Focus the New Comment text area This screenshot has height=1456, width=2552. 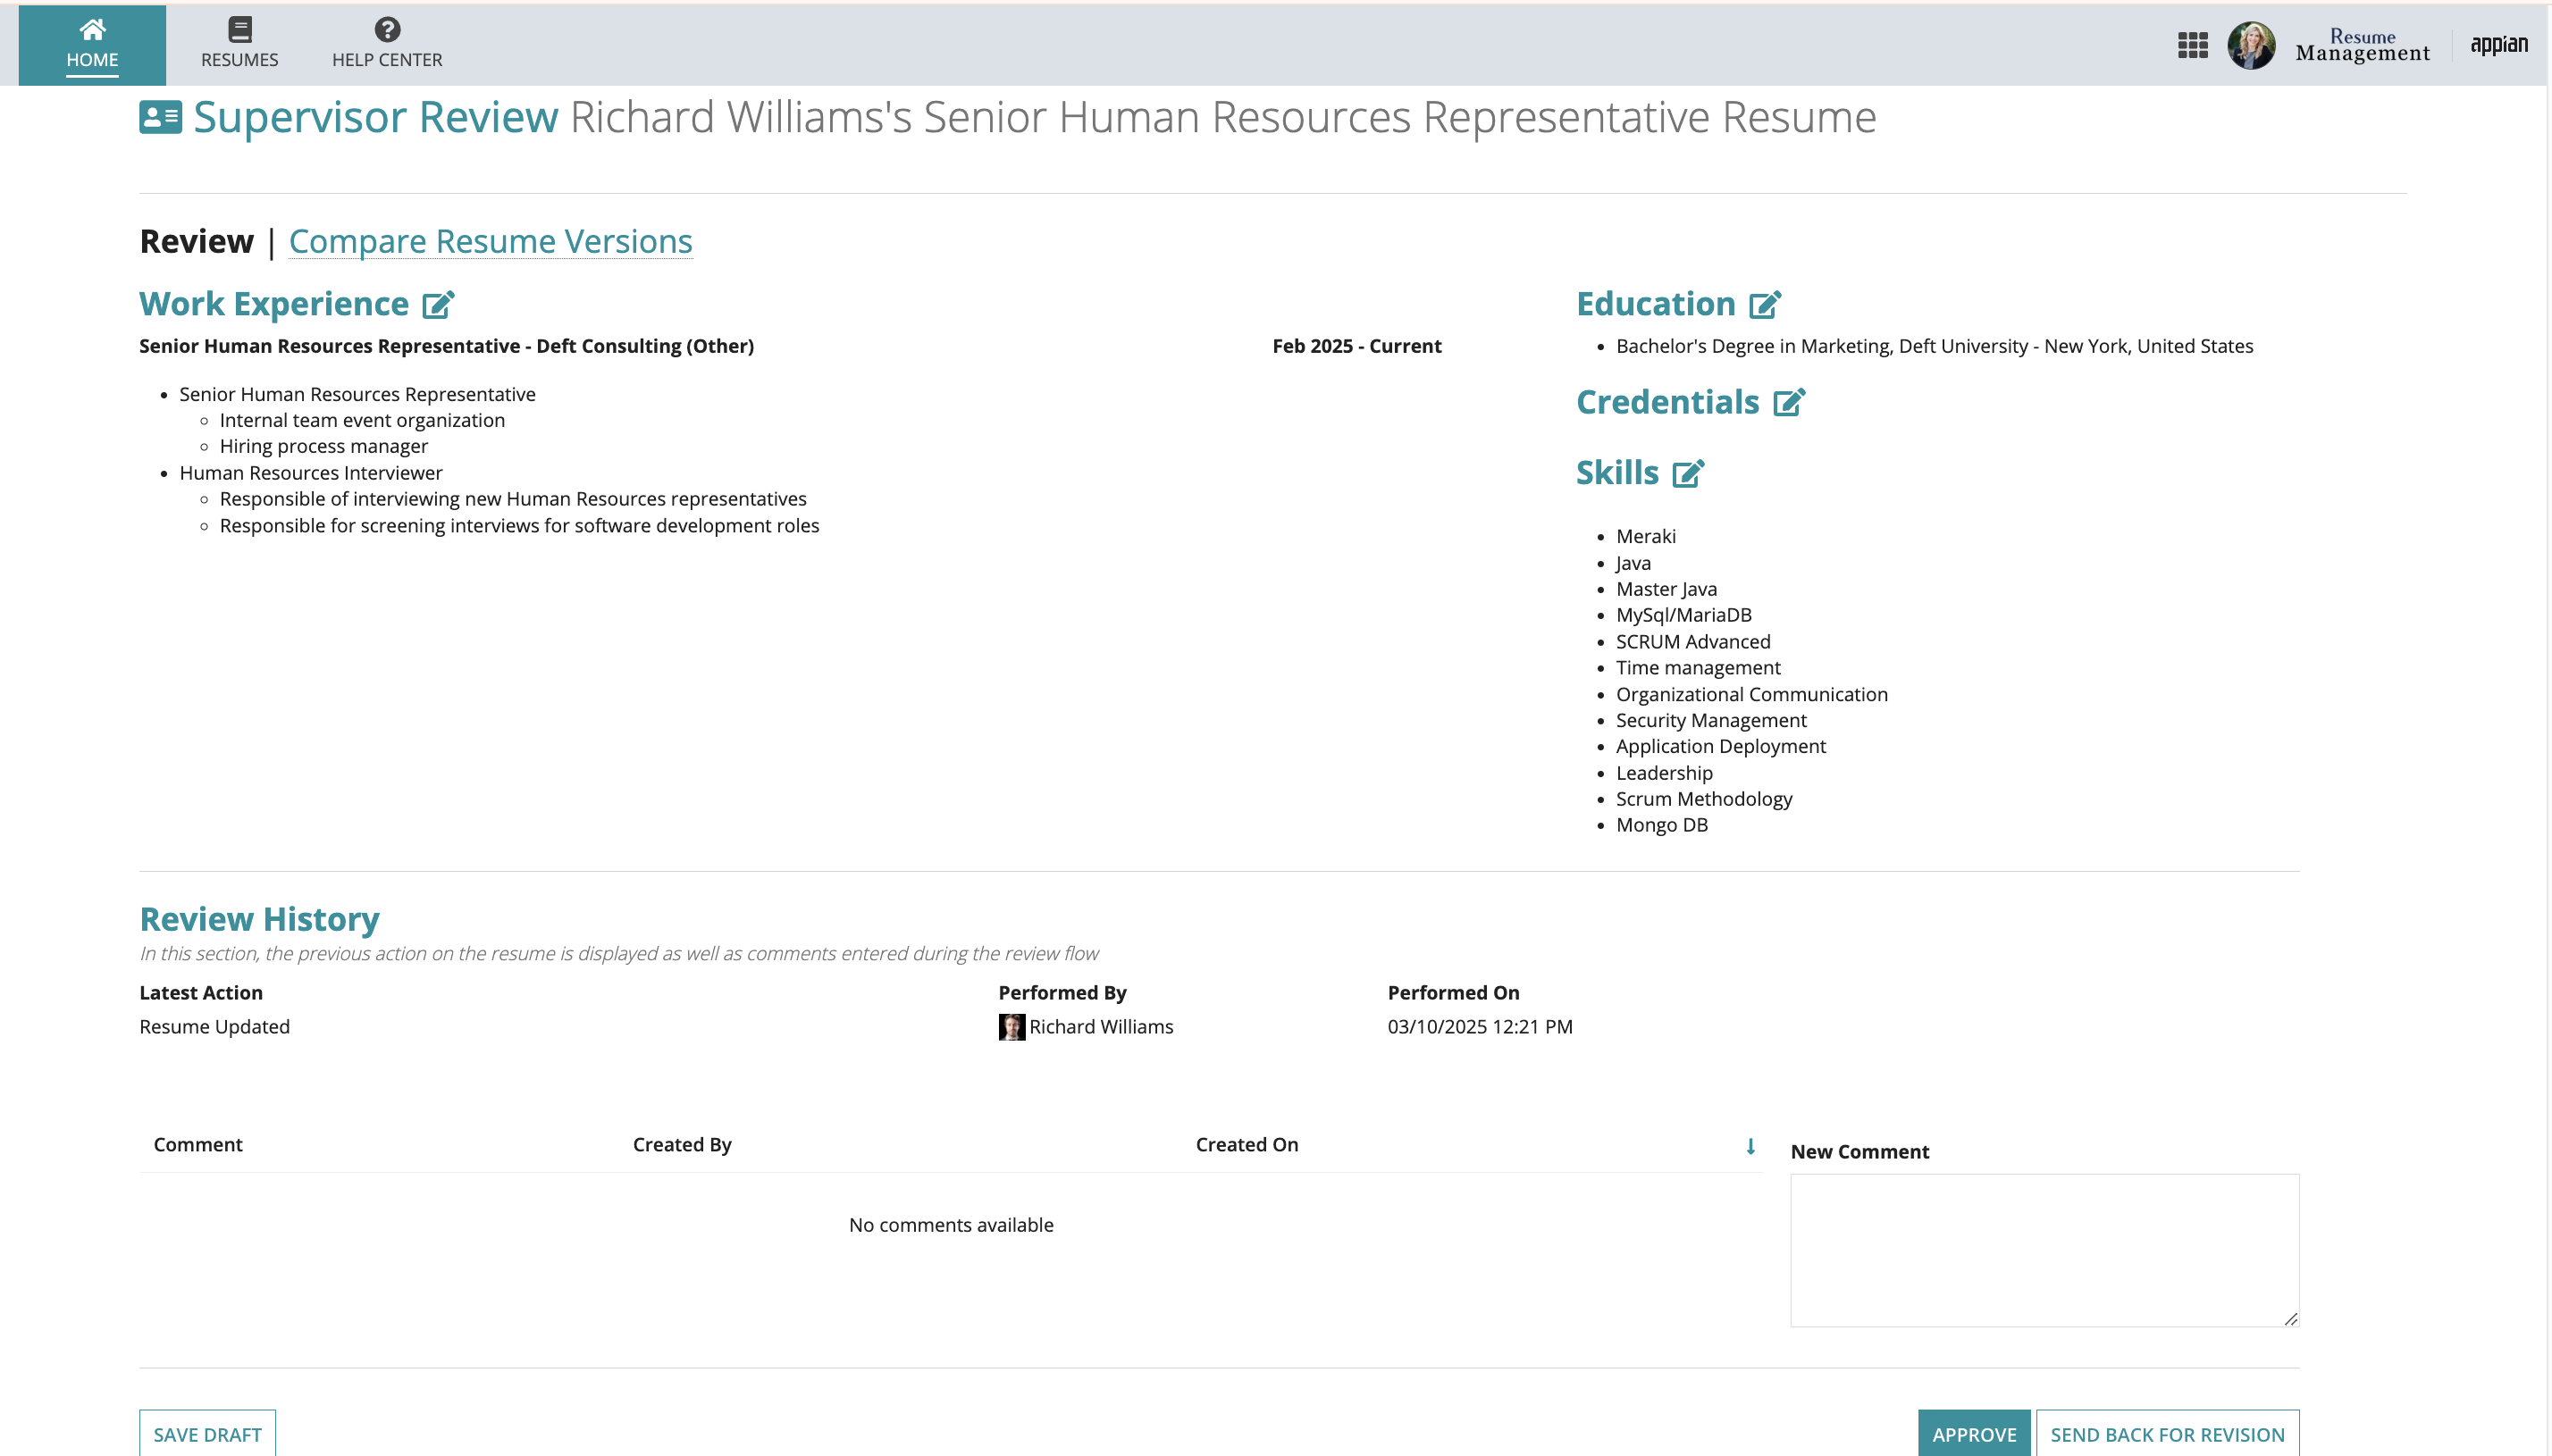point(2044,1250)
